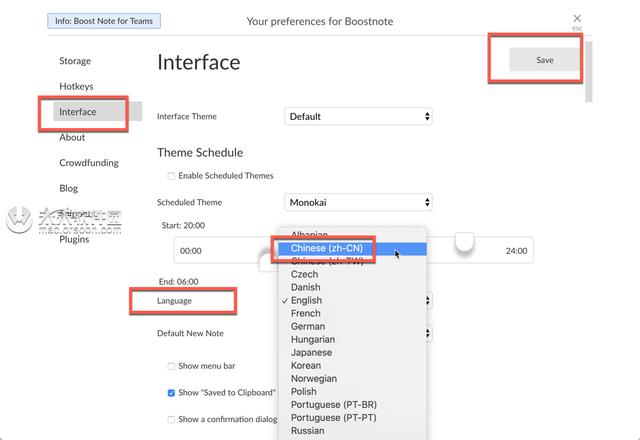The width and height of the screenshot is (640, 440).
Task: Click the theme schedule slider handle
Action: point(464,241)
